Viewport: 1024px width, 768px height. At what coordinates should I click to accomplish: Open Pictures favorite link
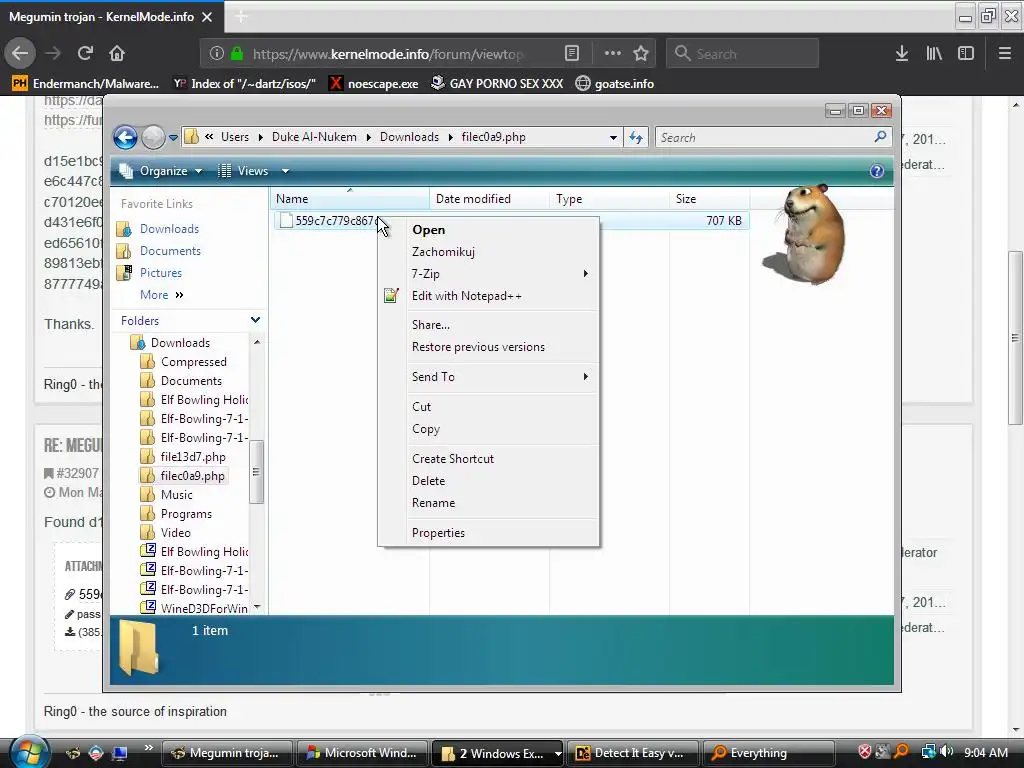[x=161, y=273]
